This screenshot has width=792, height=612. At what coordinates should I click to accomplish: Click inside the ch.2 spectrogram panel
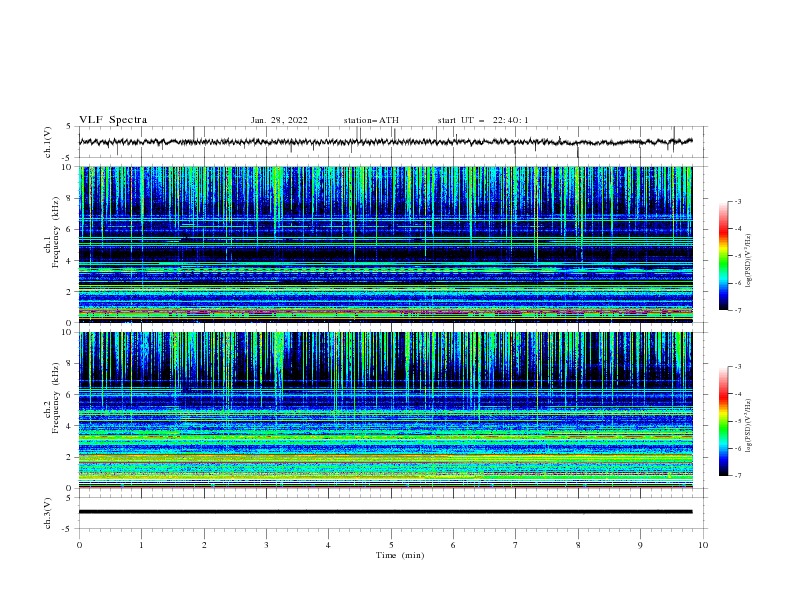coord(385,410)
